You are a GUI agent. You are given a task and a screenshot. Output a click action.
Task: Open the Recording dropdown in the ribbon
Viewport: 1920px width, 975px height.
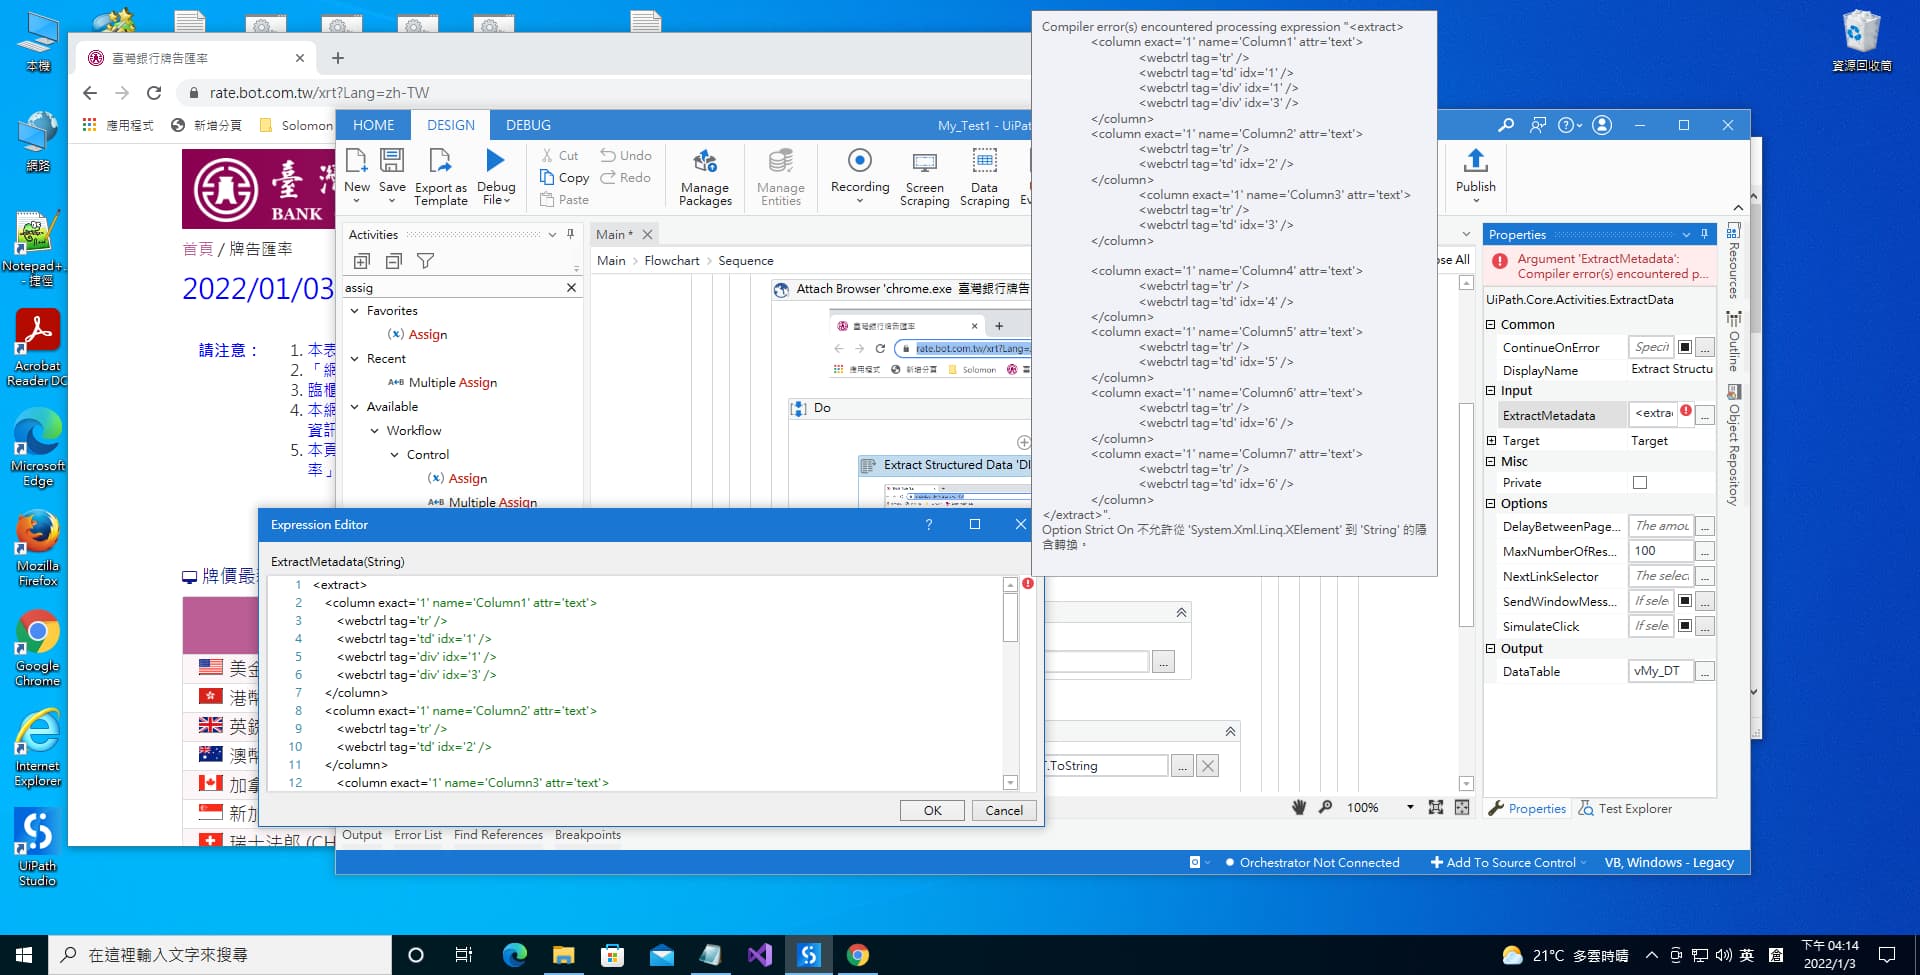click(860, 201)
